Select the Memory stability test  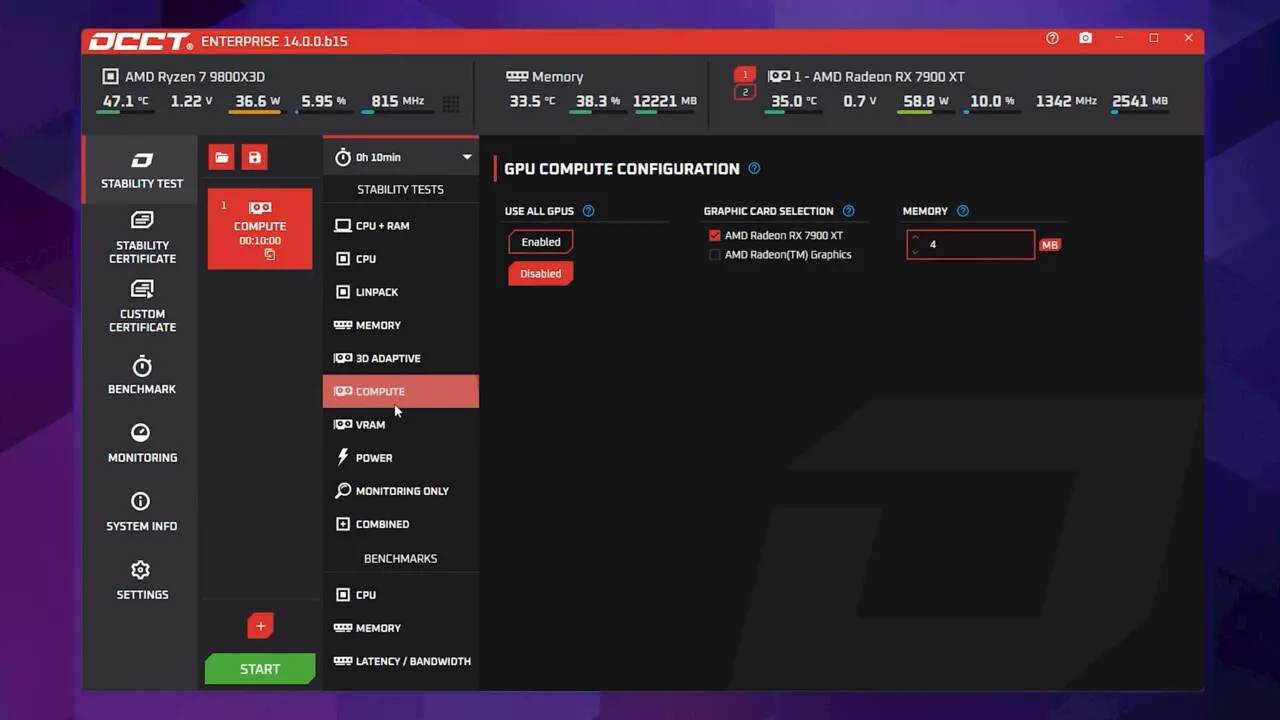click(401, 325)
